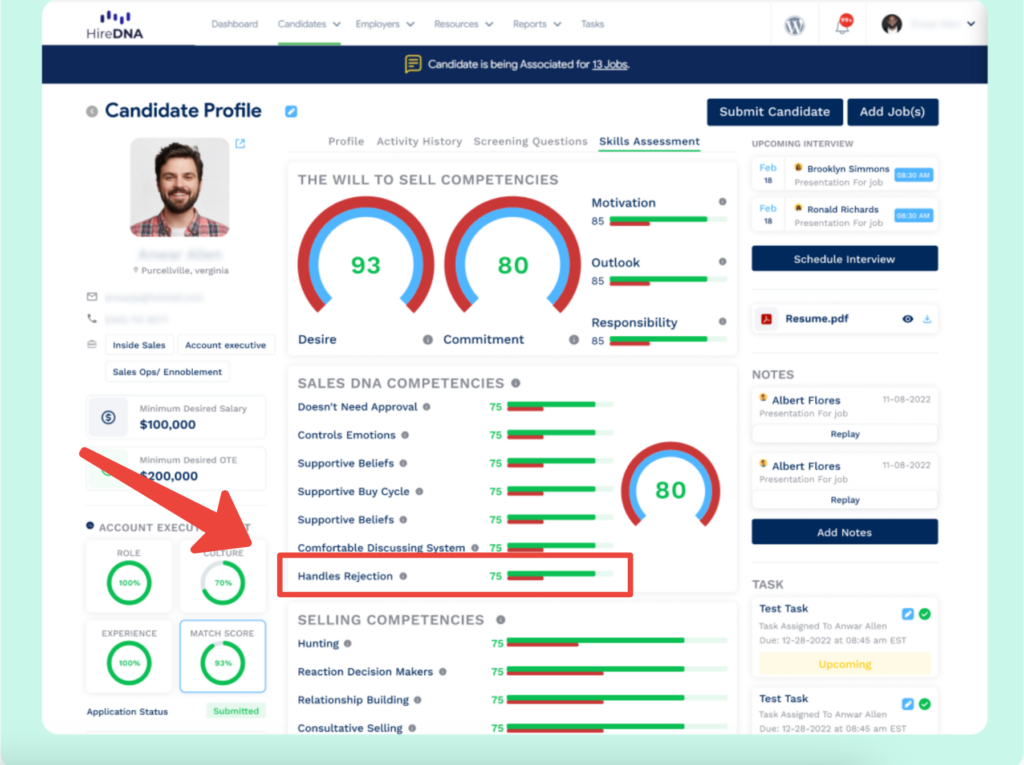Click the Motivation score bar
Viewport: 1024px width, 765px height.
coord(668,221)
